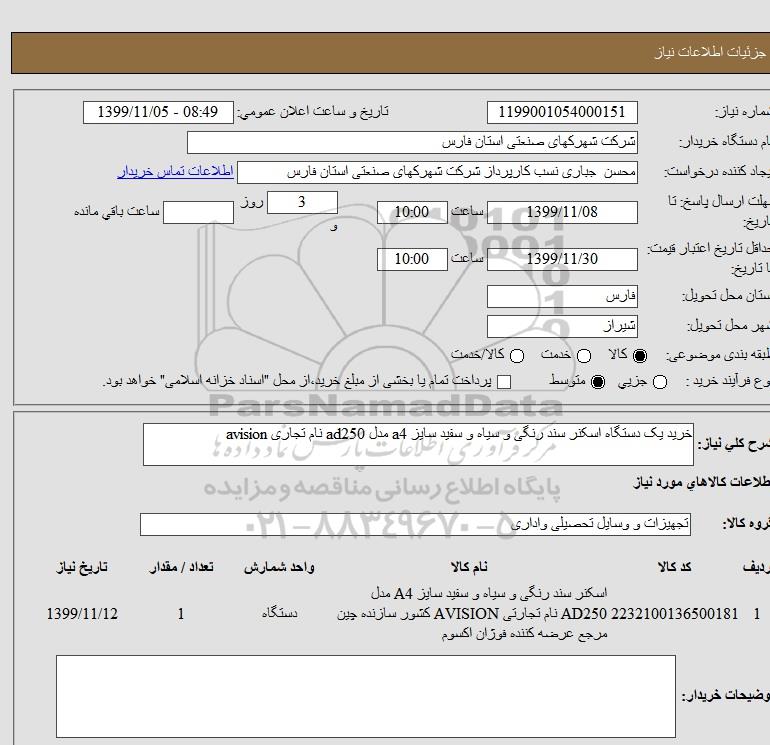Open the buyer contact information link
Screen dimensions: 770x745
(175, 171)
